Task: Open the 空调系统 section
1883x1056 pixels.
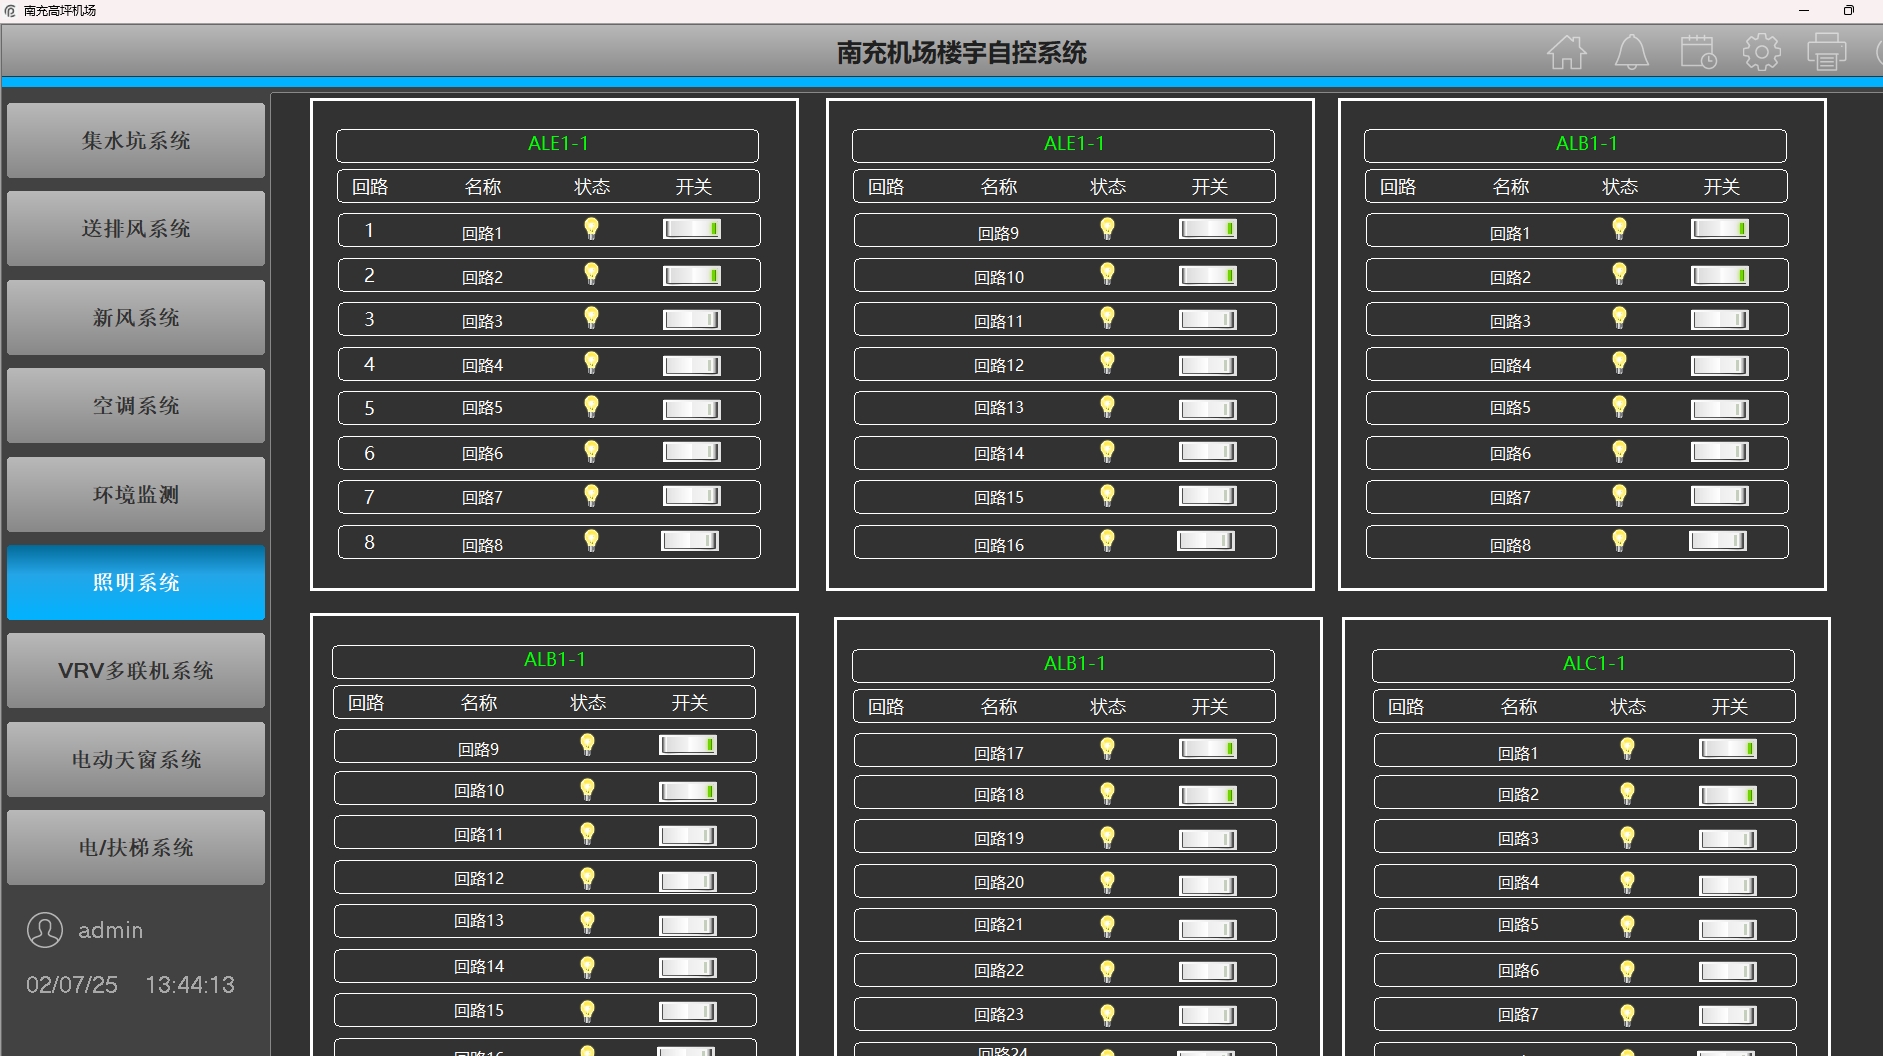Action: click(136, 406)
